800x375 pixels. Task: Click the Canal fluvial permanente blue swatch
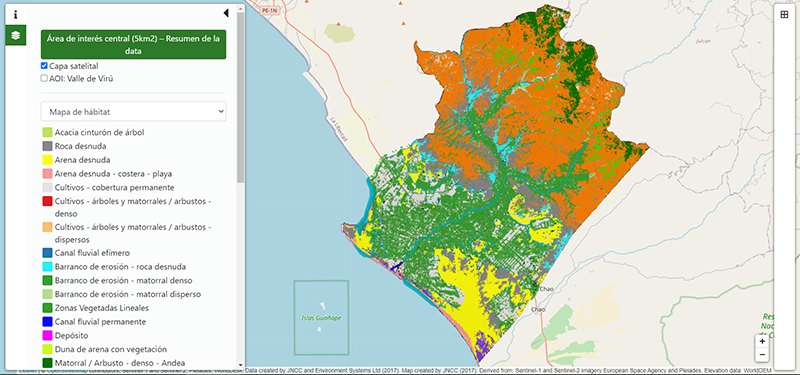point(47,322)
